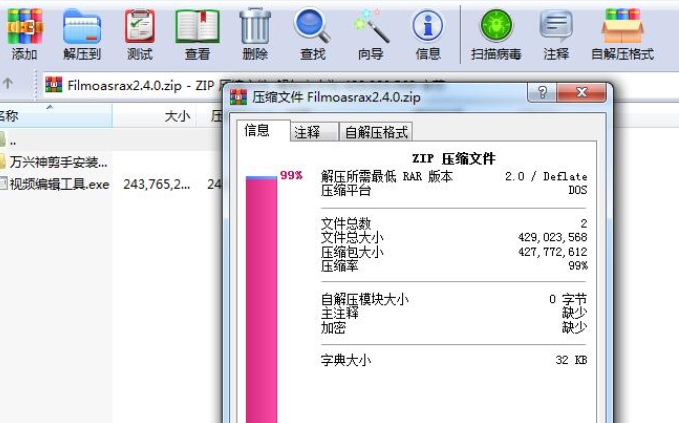Click the 文件总大小 value 429,023,568
679x423 pixels.
(x=553, y=237)
